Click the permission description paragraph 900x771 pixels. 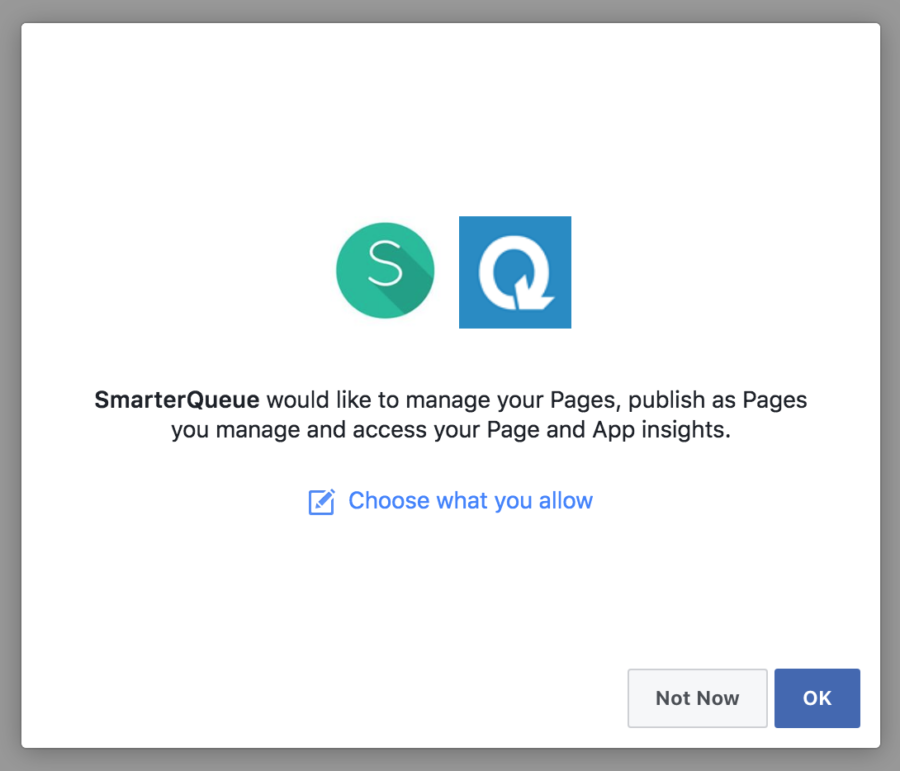point(450,415)
